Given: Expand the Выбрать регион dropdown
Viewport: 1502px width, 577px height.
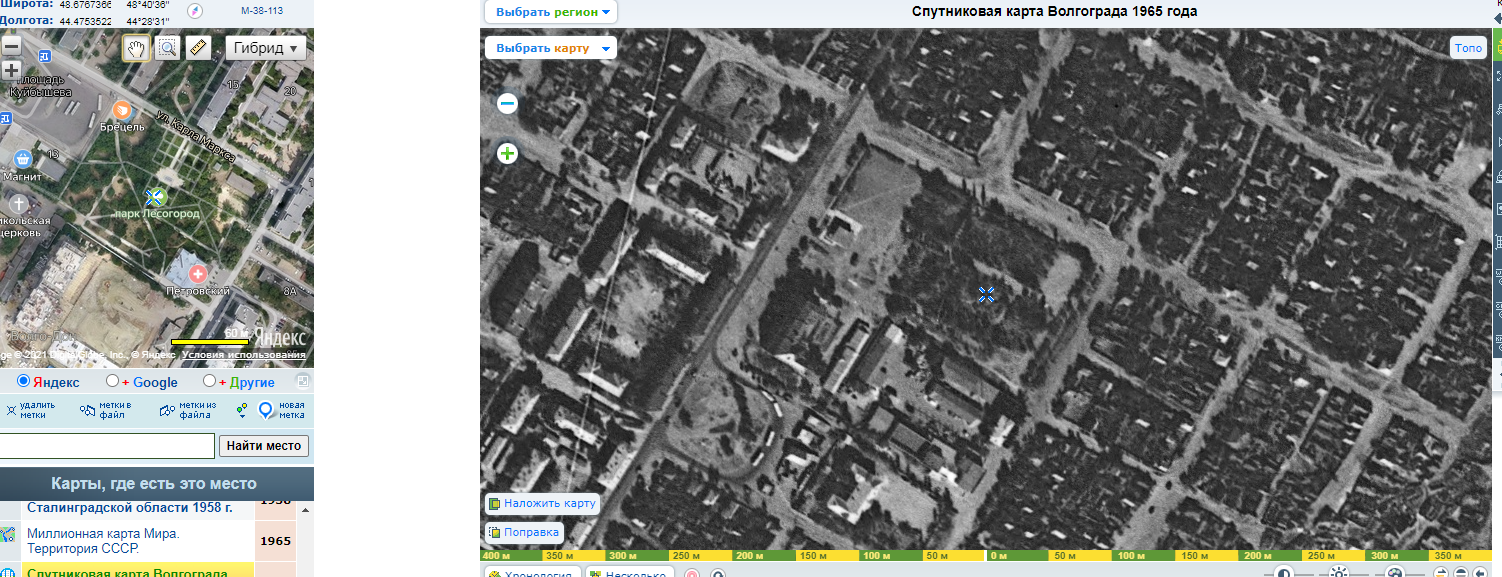Looking at the screenshot, I should [551, 12].
